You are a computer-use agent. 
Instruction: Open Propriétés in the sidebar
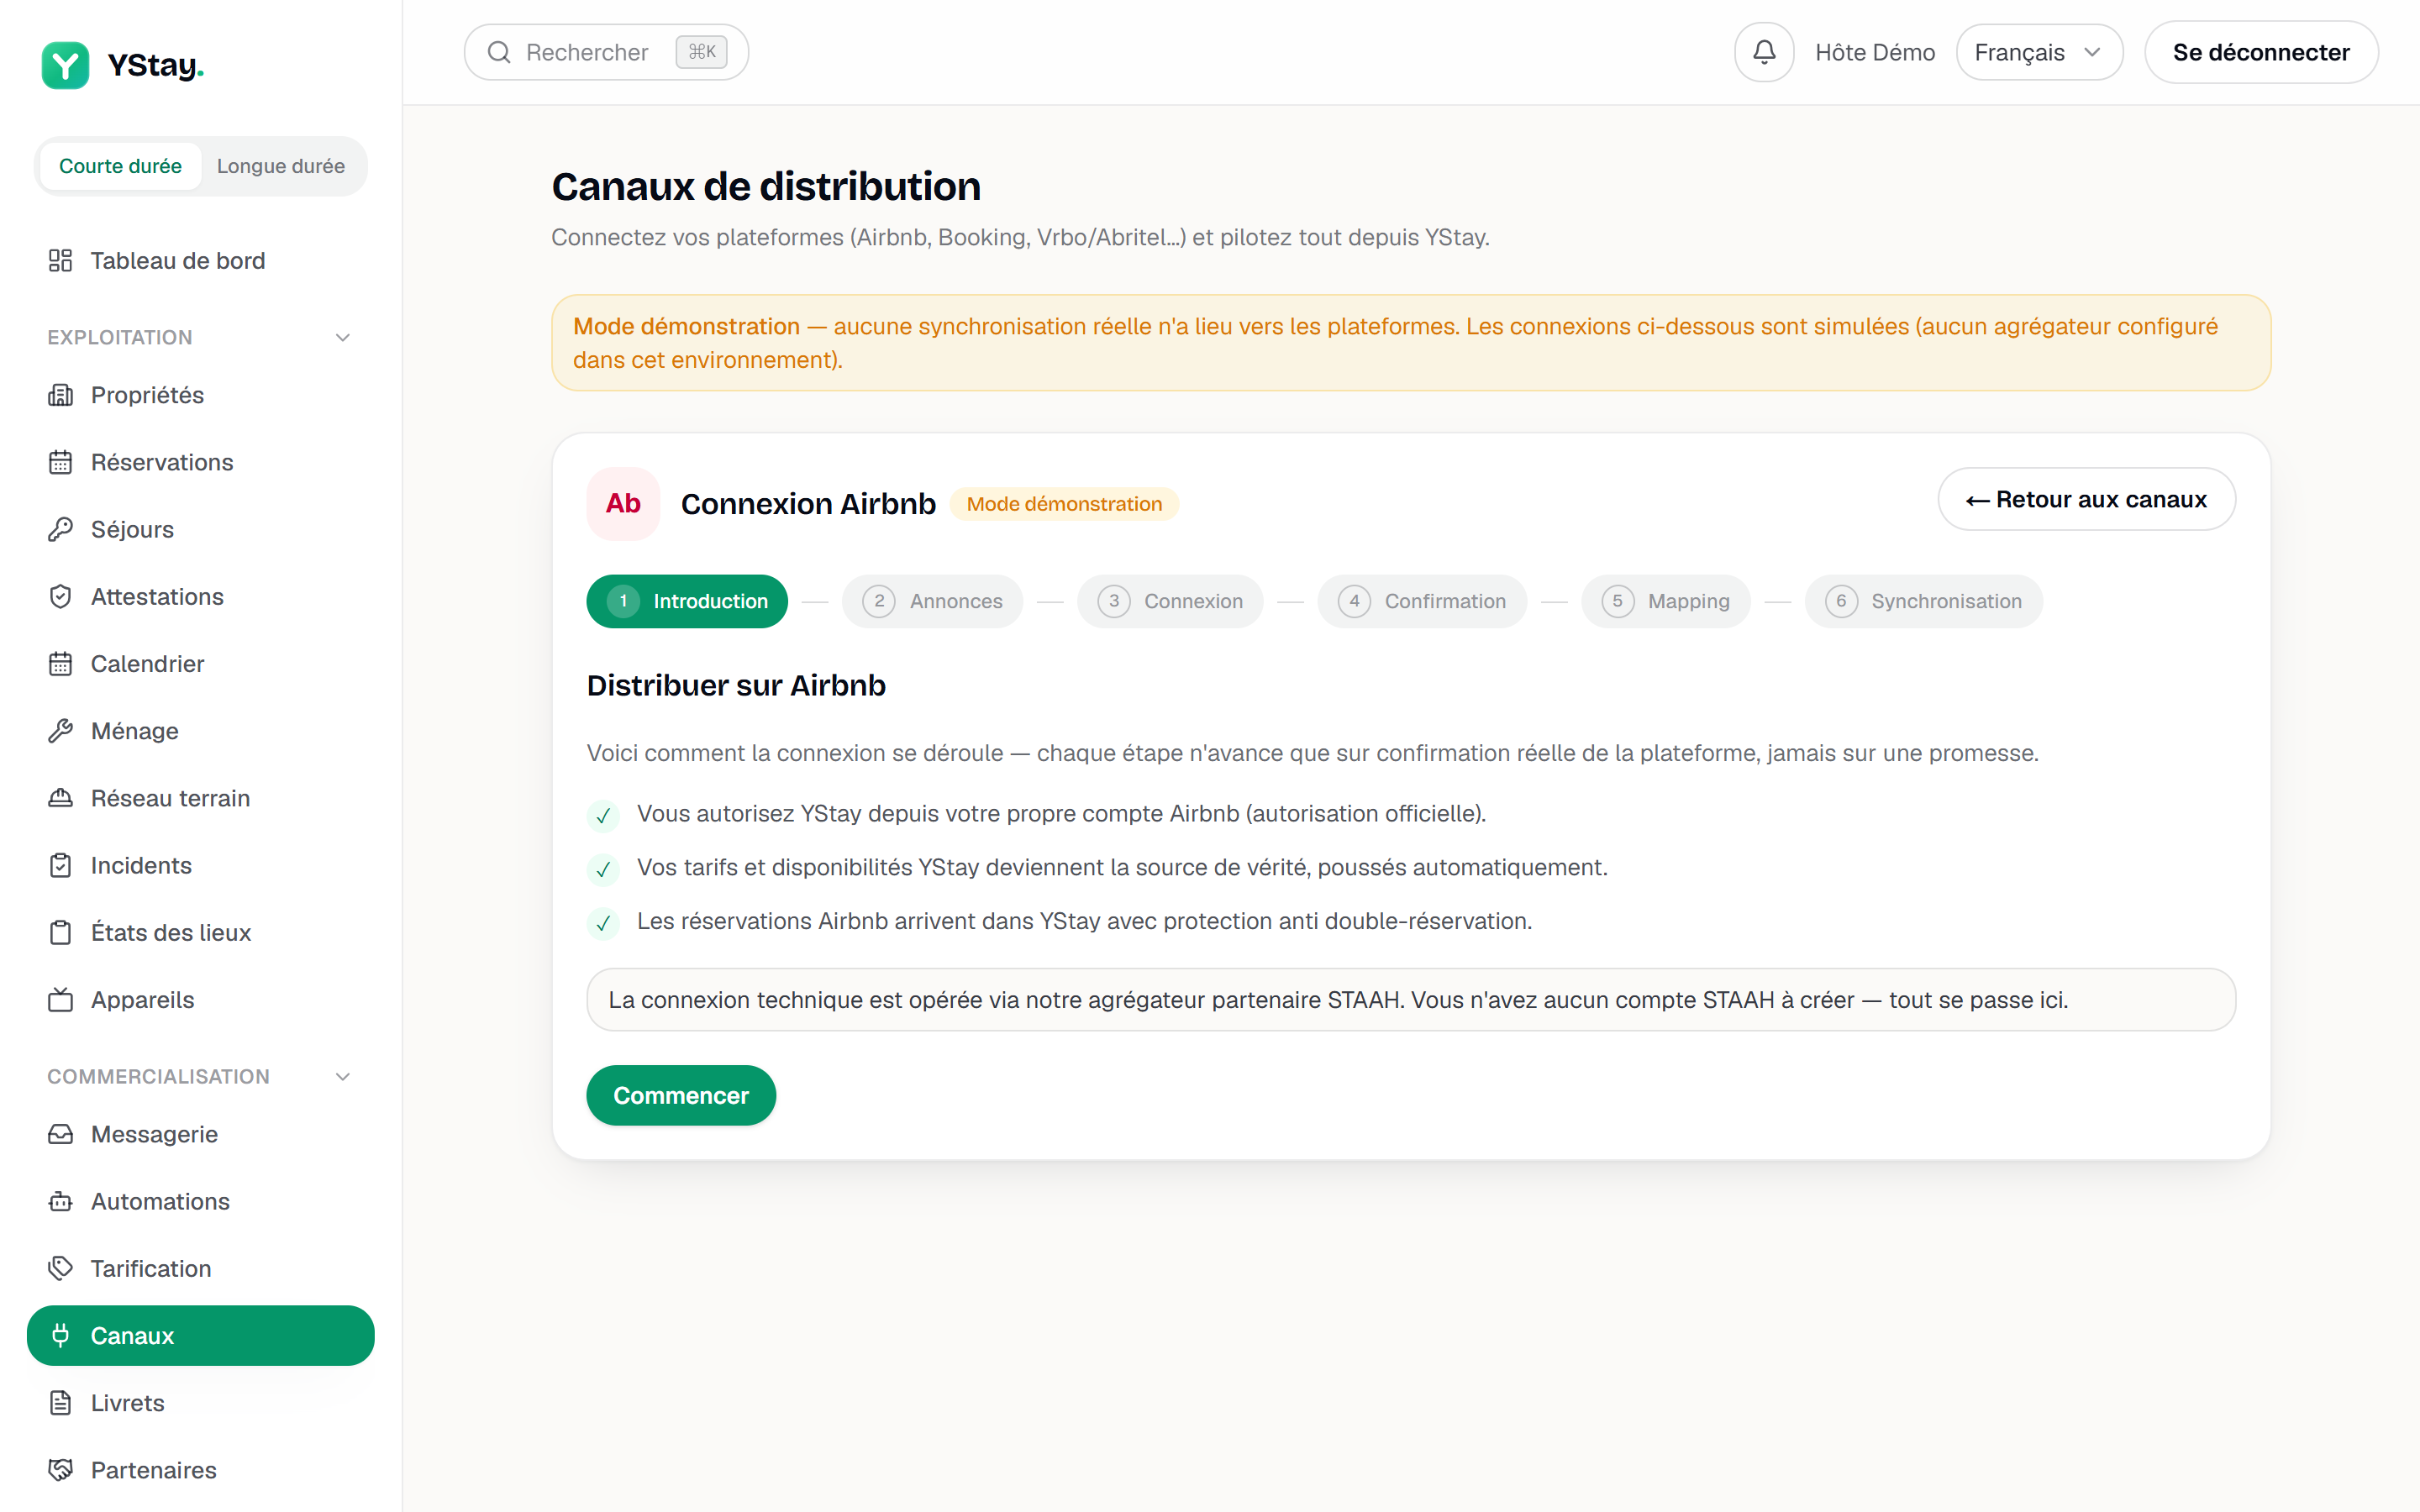200,395
